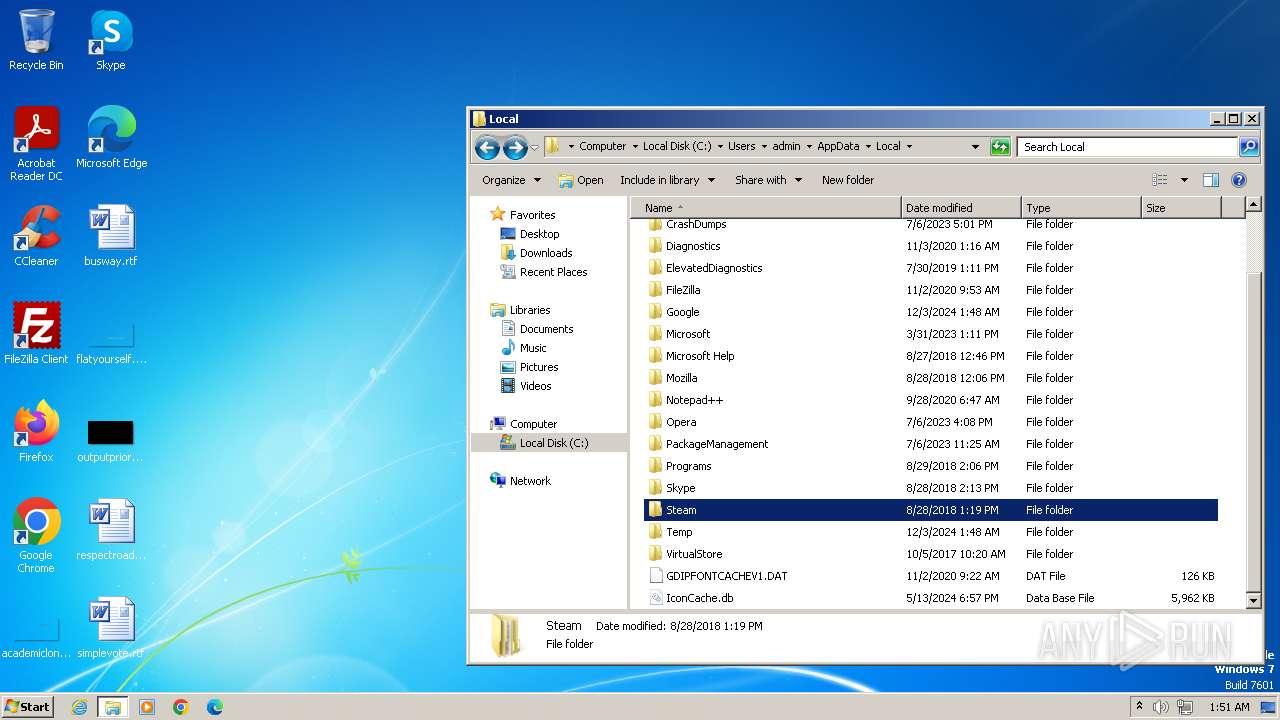1280x720 pixels.
Task: Click the search magnifier icon
Action: [x=1248, y=147]
